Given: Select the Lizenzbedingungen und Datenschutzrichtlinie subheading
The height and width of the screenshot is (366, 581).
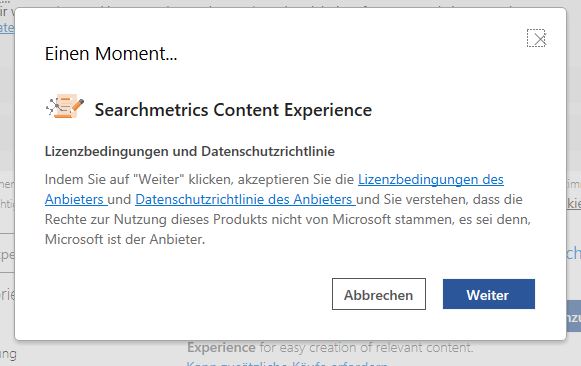Looking at the screenshot, I should pyautogui.click(x=190, y=152).
